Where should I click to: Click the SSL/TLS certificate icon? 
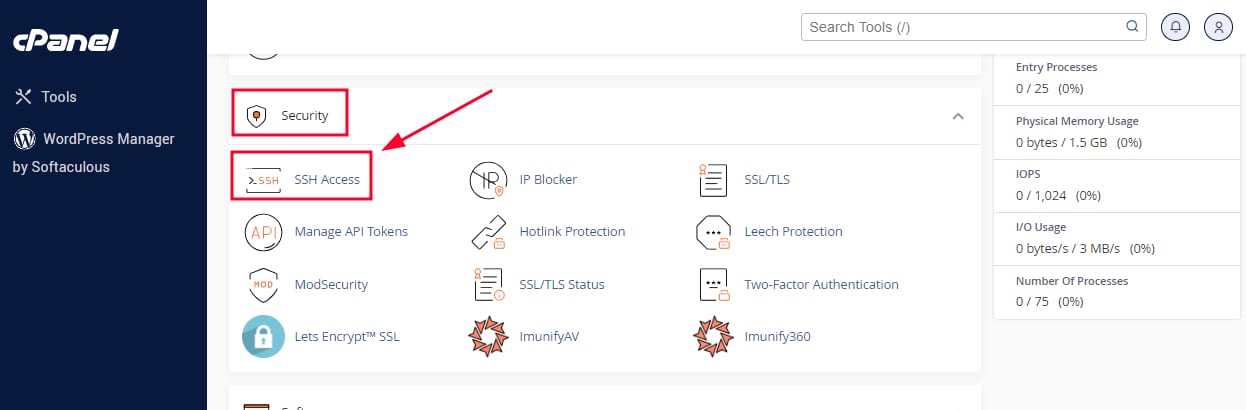point(712,180)
